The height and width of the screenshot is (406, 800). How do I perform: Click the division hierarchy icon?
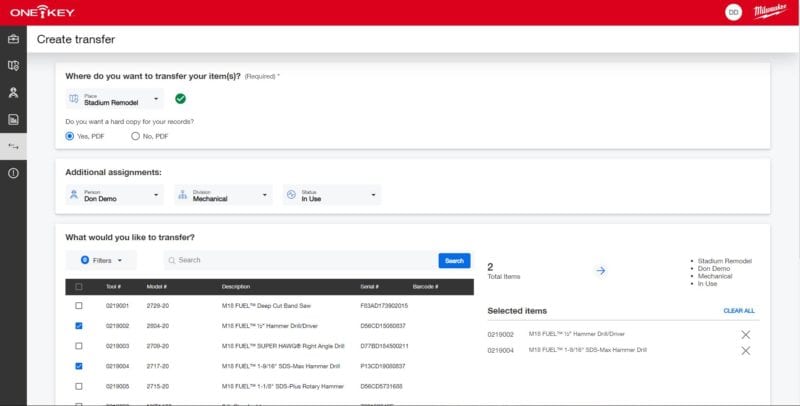[183, 195]
